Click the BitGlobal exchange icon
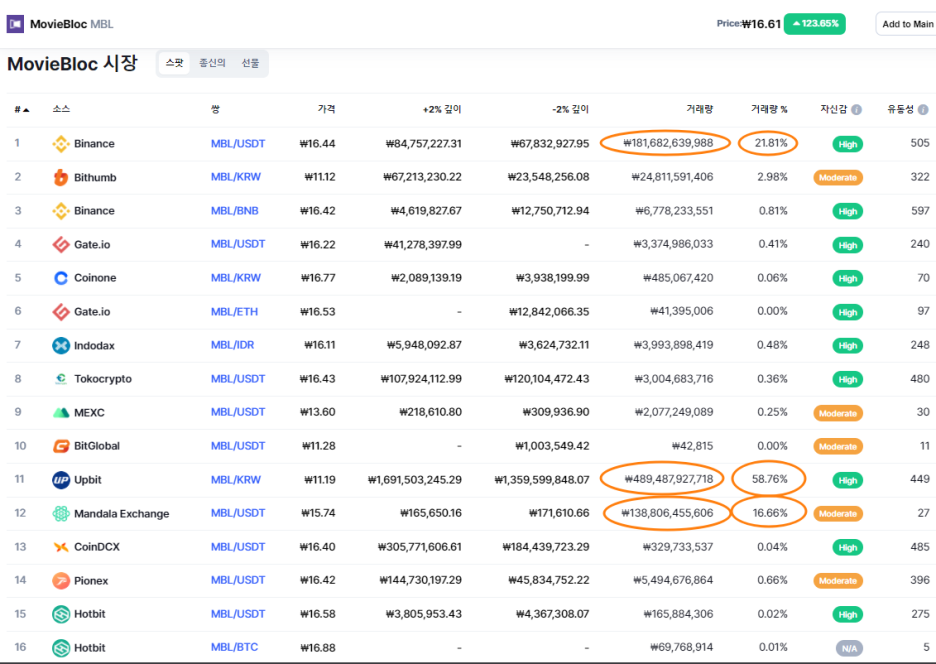Image resolution: width=936 pixels, height=664 pixels. click(x=61, y=446)
